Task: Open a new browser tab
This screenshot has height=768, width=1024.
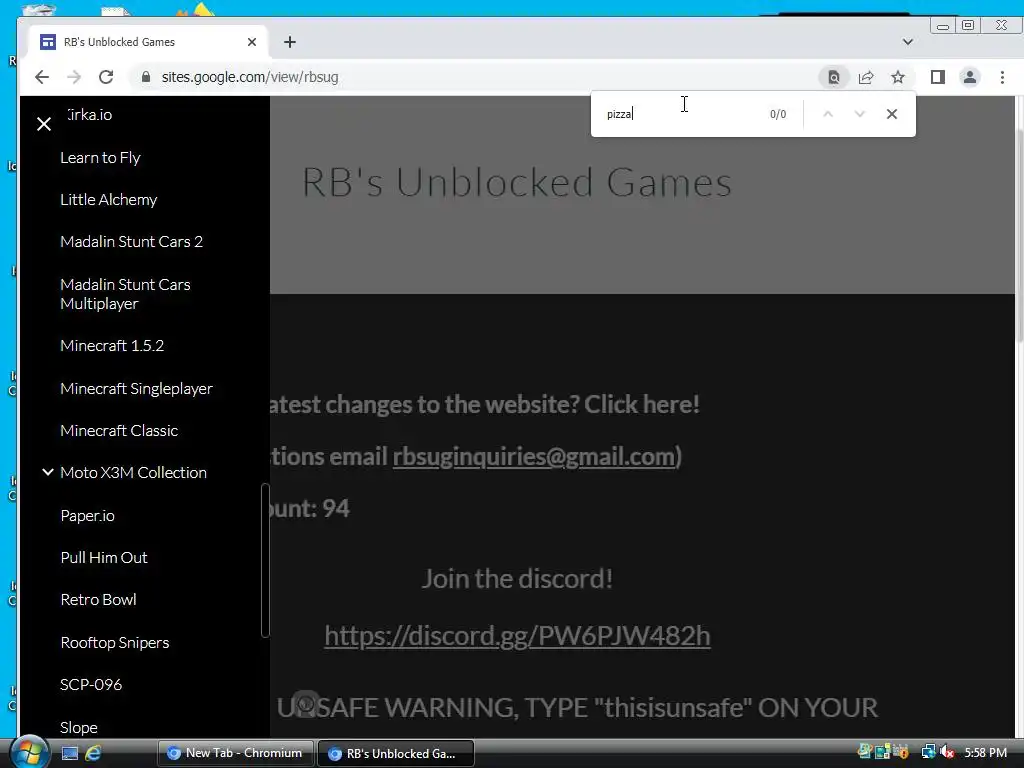Action: point(290,42)
